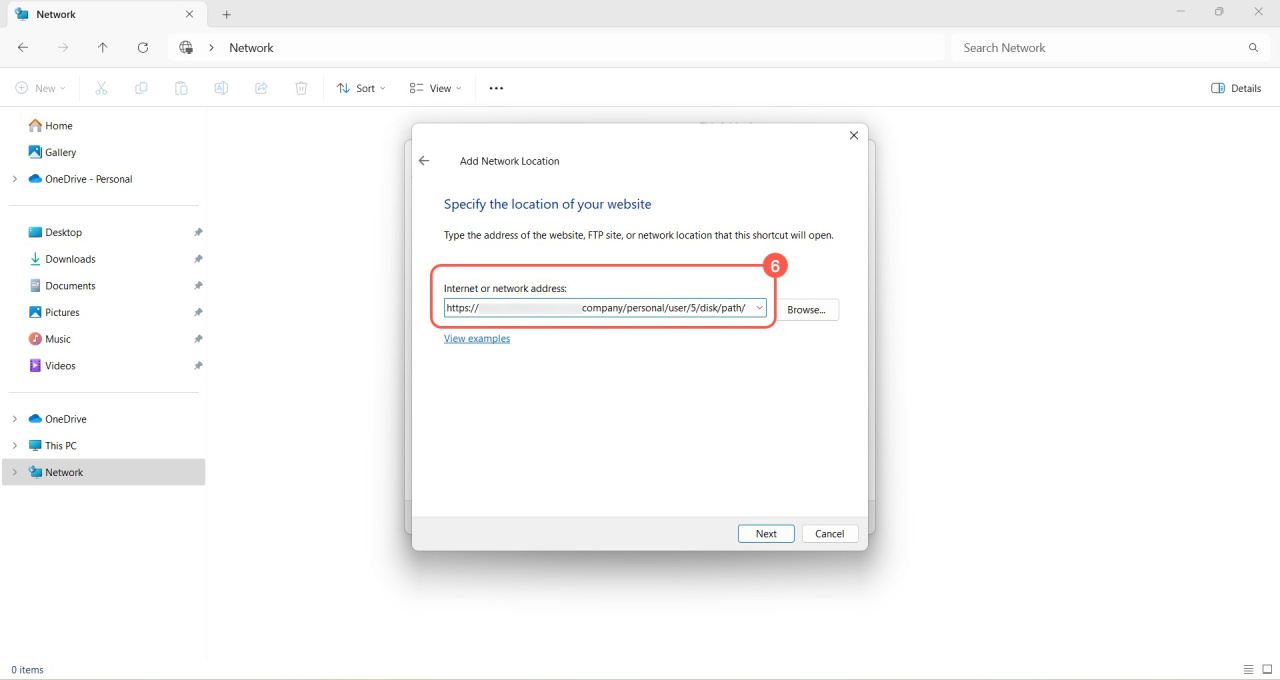The image size is (1280, 680).
Task: Click the Up directory arrow icon
Action: coord(103,48)
